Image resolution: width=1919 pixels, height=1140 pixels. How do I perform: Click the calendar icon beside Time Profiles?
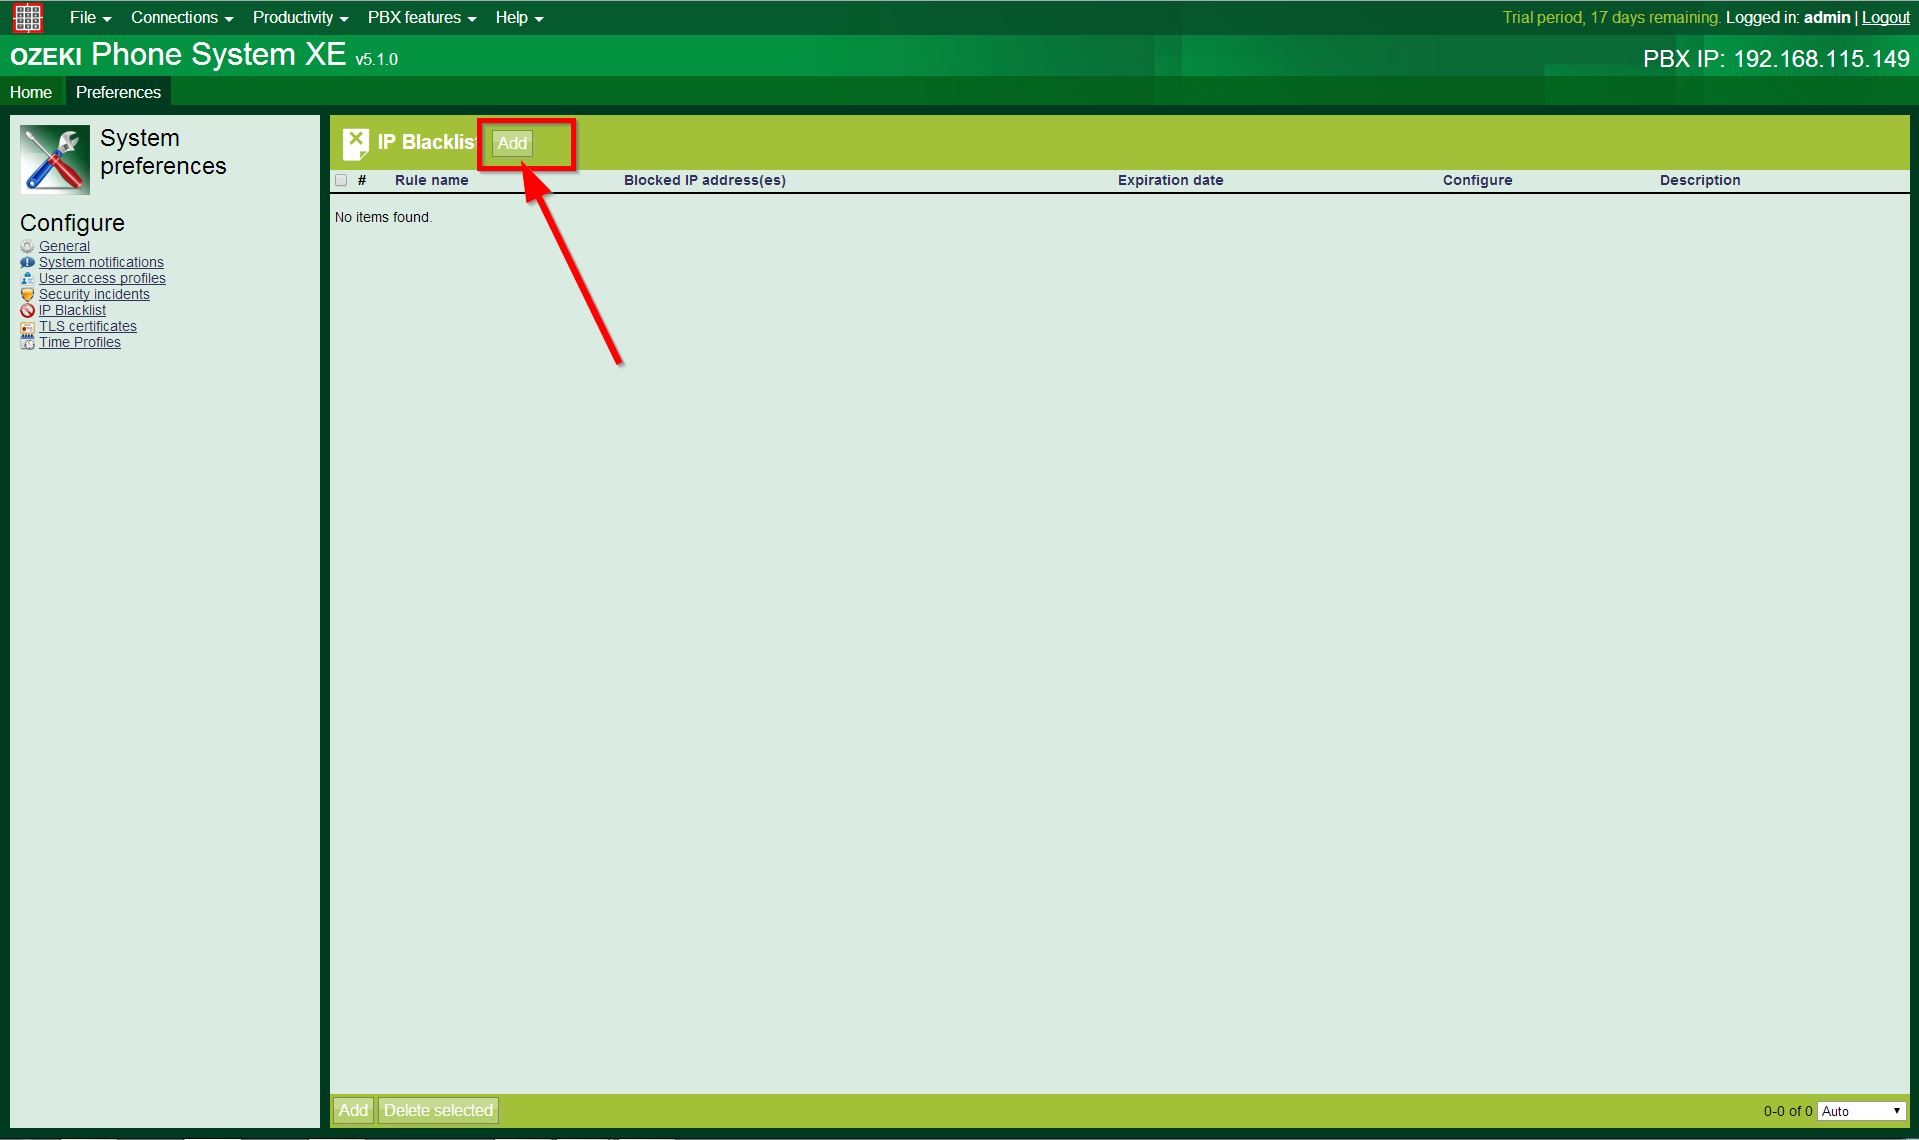[27, 343]
